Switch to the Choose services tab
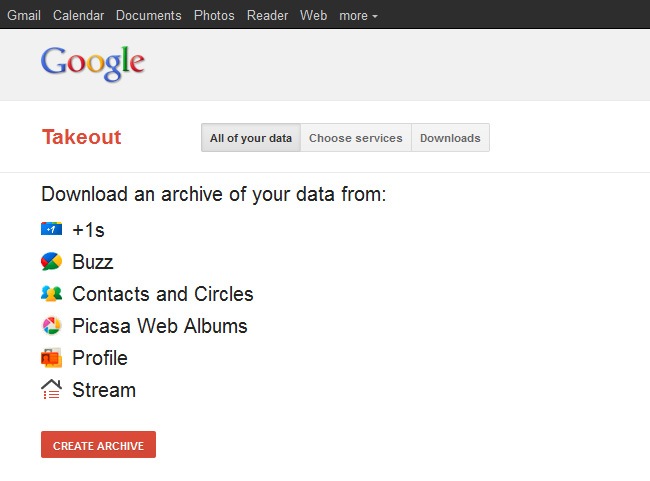This screenshot has height=481, width=650. point(355,138)
